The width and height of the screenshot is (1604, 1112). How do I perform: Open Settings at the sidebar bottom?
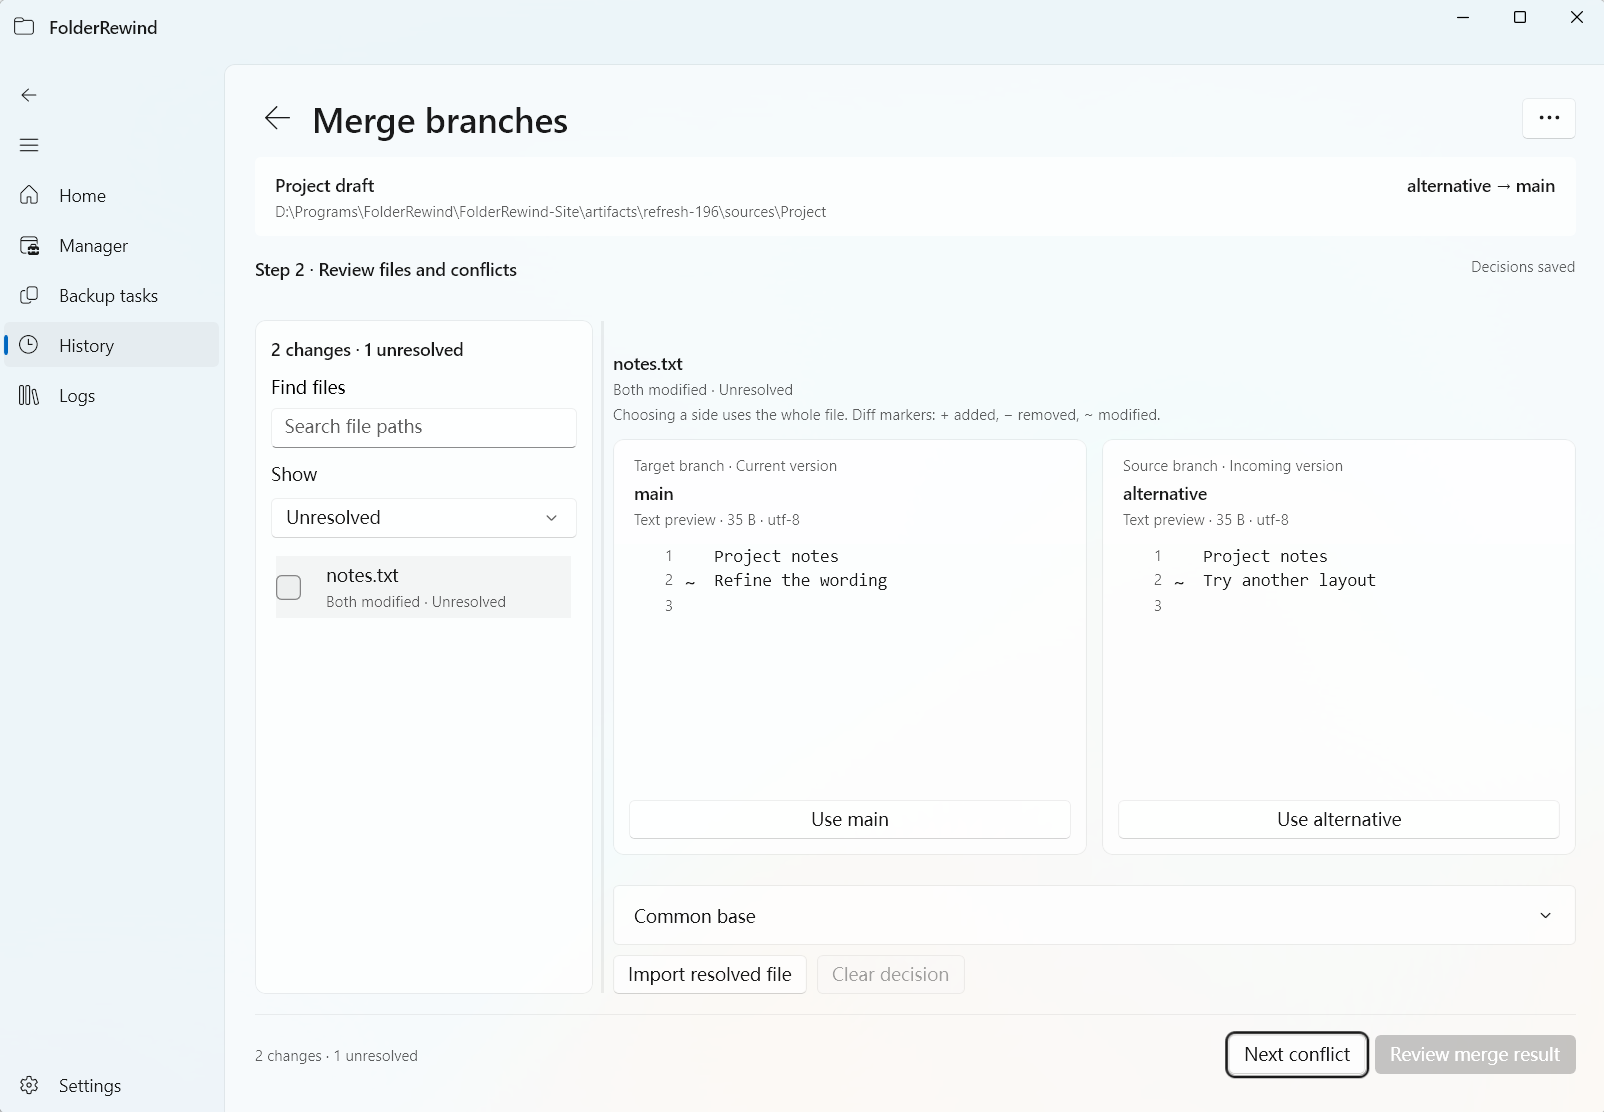click(x=112, y=1085)
